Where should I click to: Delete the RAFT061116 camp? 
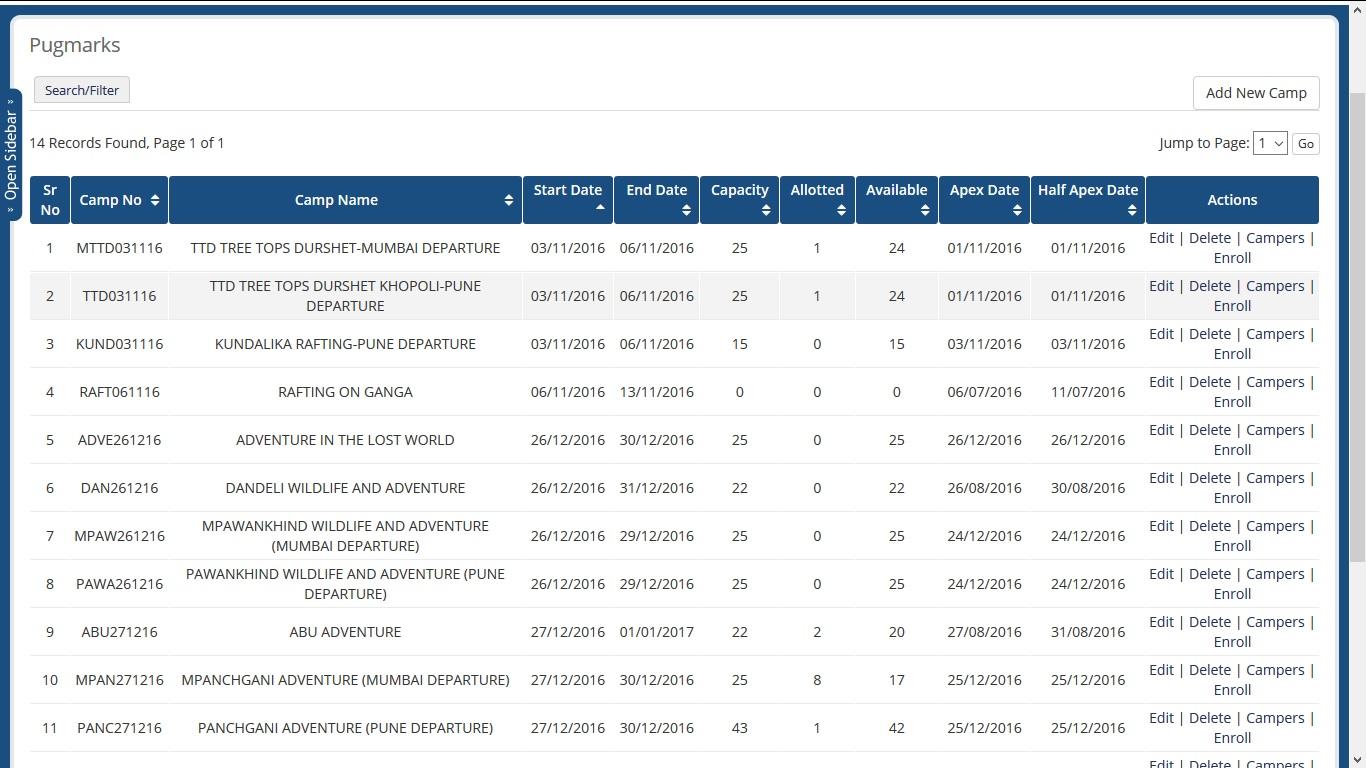pos(1209,382)
